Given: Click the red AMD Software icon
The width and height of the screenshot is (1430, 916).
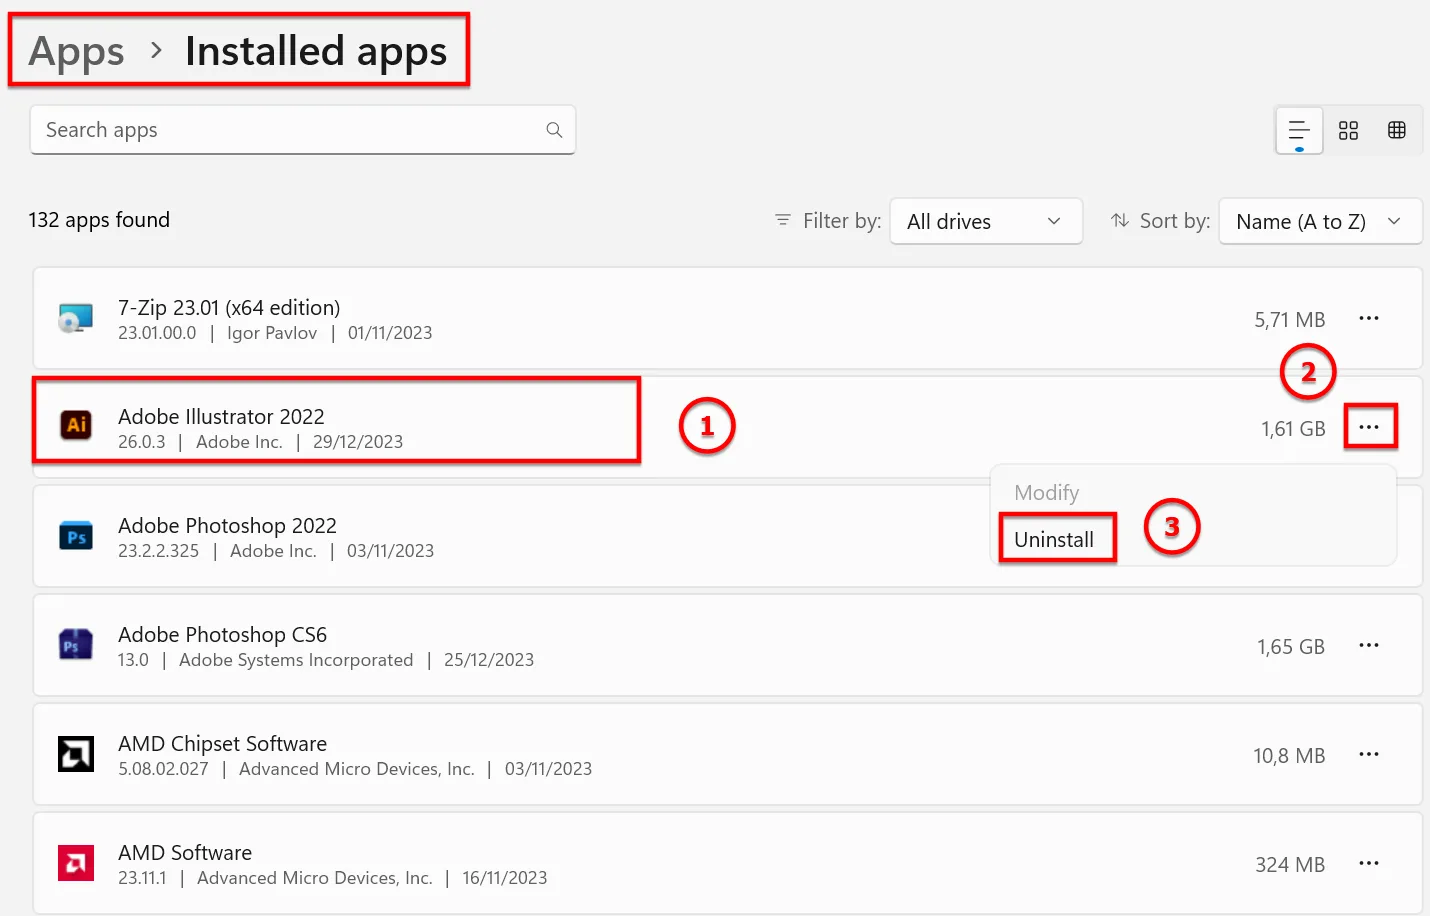Looking at the screenshot, I should pyautogui.click(x=76, y=863).
